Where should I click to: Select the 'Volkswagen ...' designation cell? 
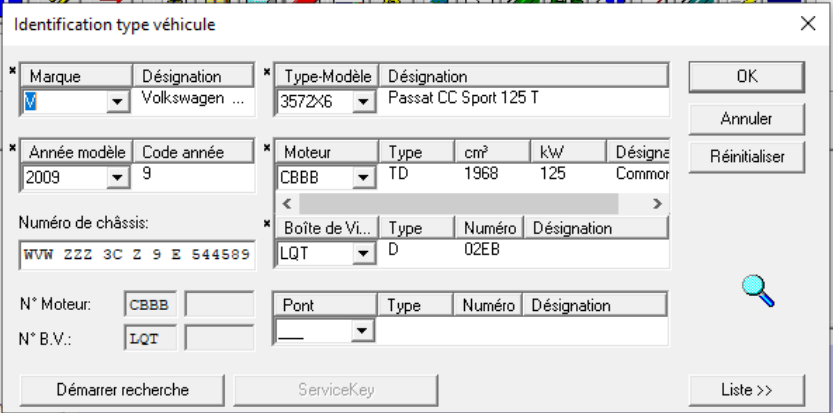coord(193,98)
